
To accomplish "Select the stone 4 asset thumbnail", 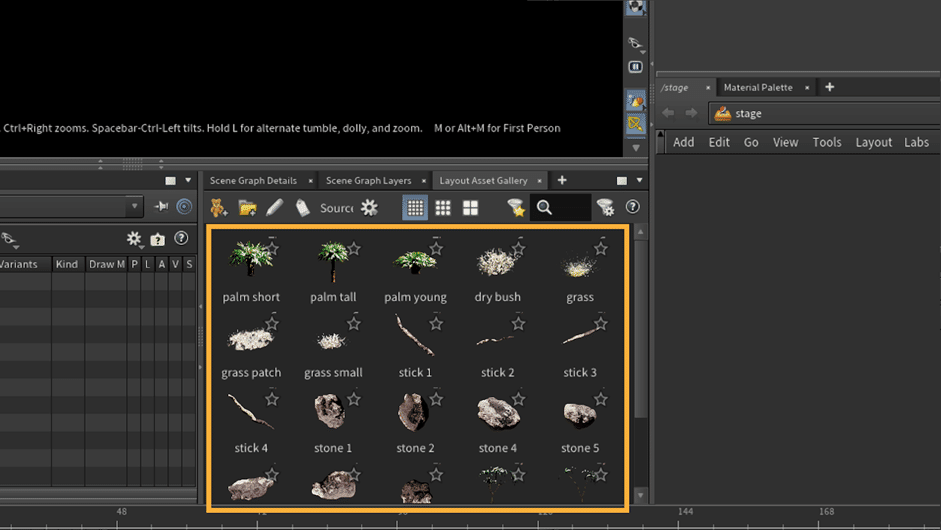I will coord(497,413).
